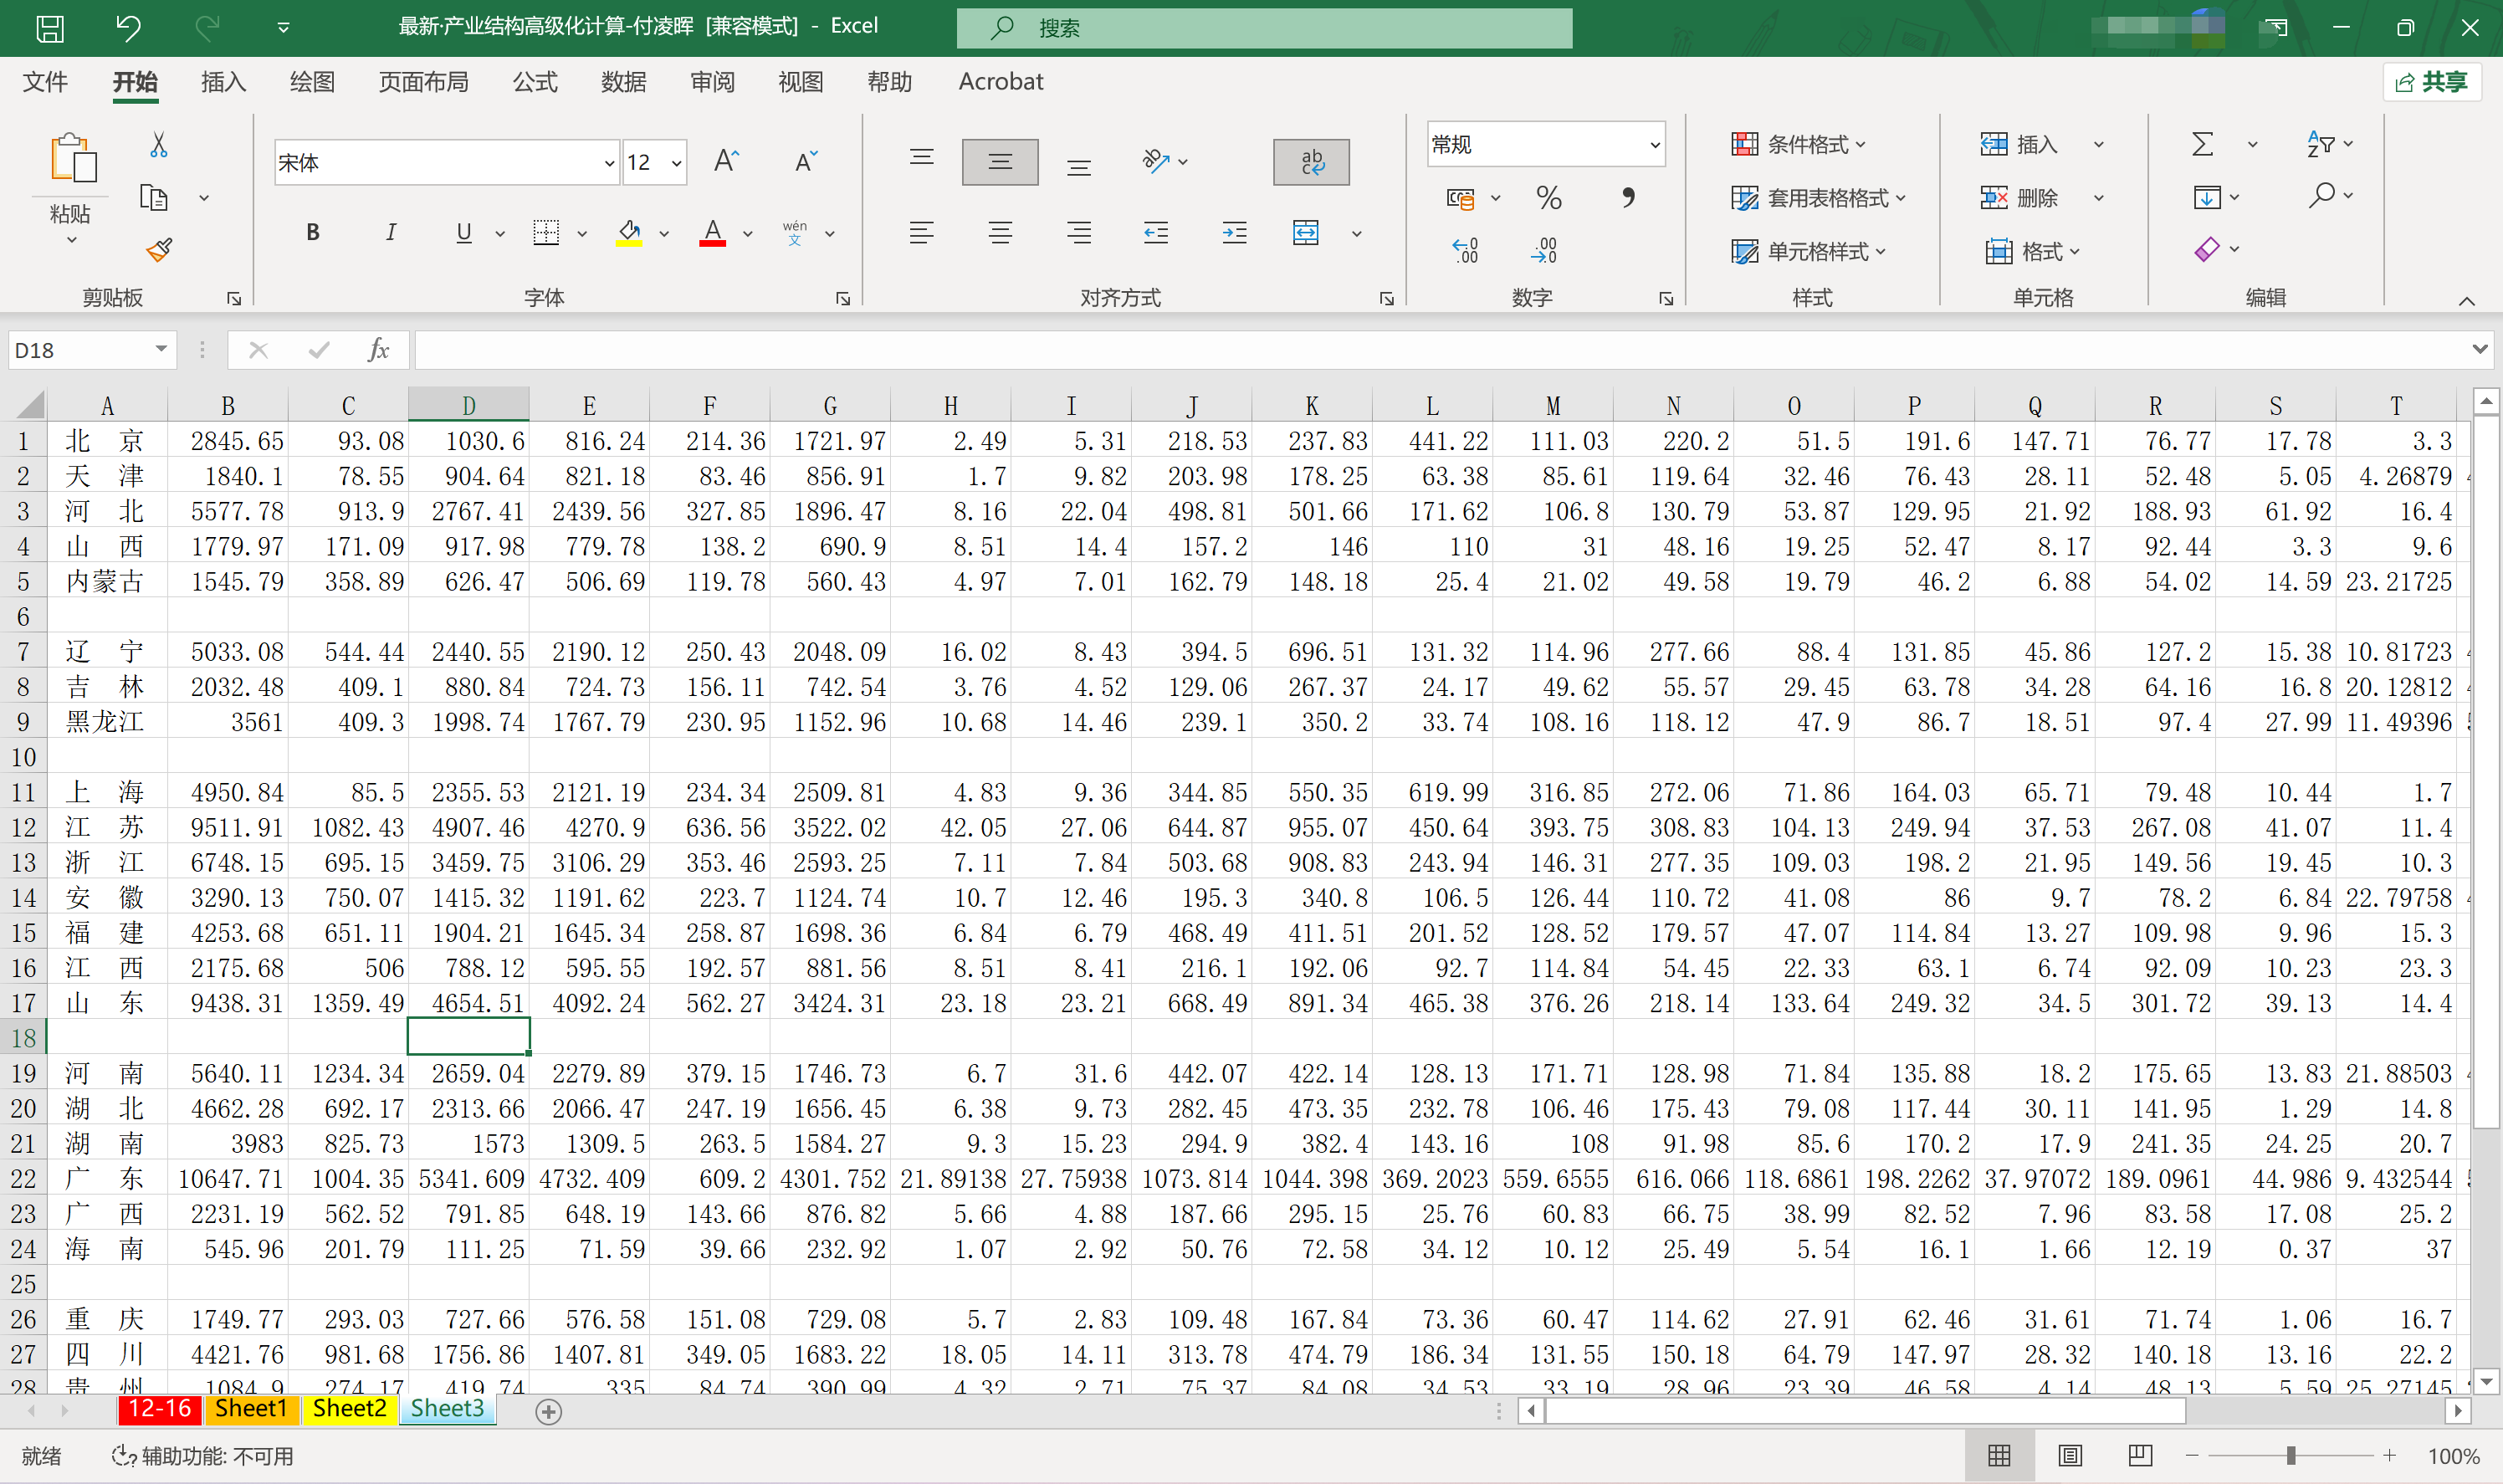Expand the number format combo box
Image resolution: width=2503 pixels, height=1484 pixels.
click(1655, 145)
